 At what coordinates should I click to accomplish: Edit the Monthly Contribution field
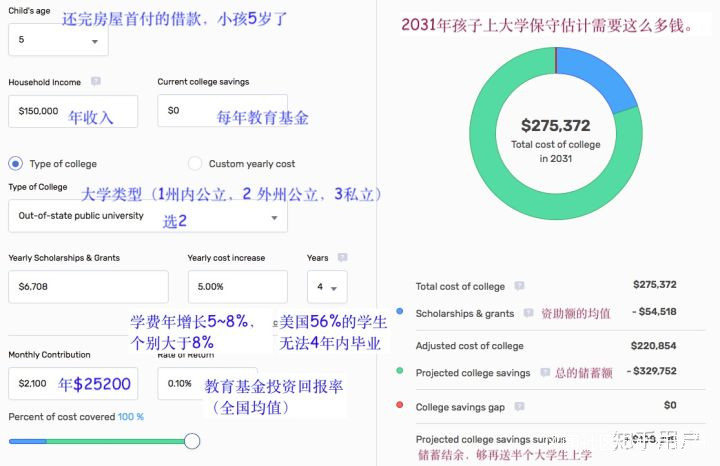click(x=73, y=383)
